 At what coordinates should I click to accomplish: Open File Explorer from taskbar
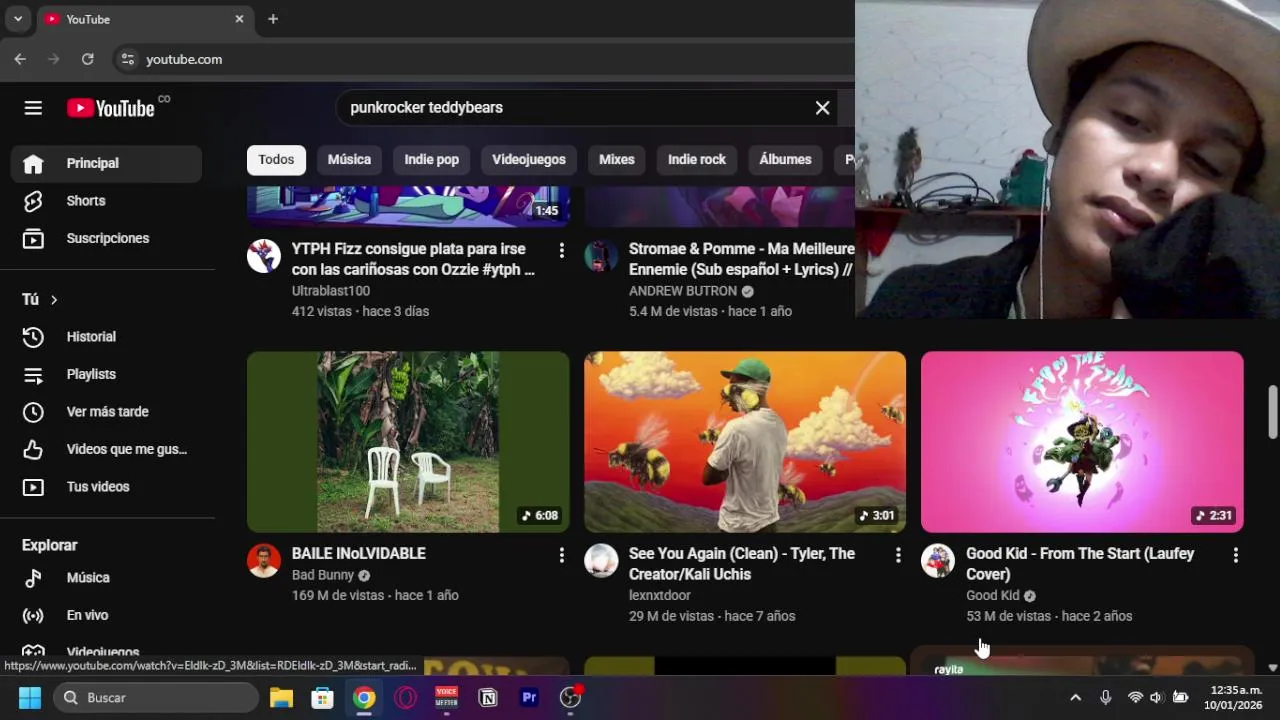(x=281, y=698)
